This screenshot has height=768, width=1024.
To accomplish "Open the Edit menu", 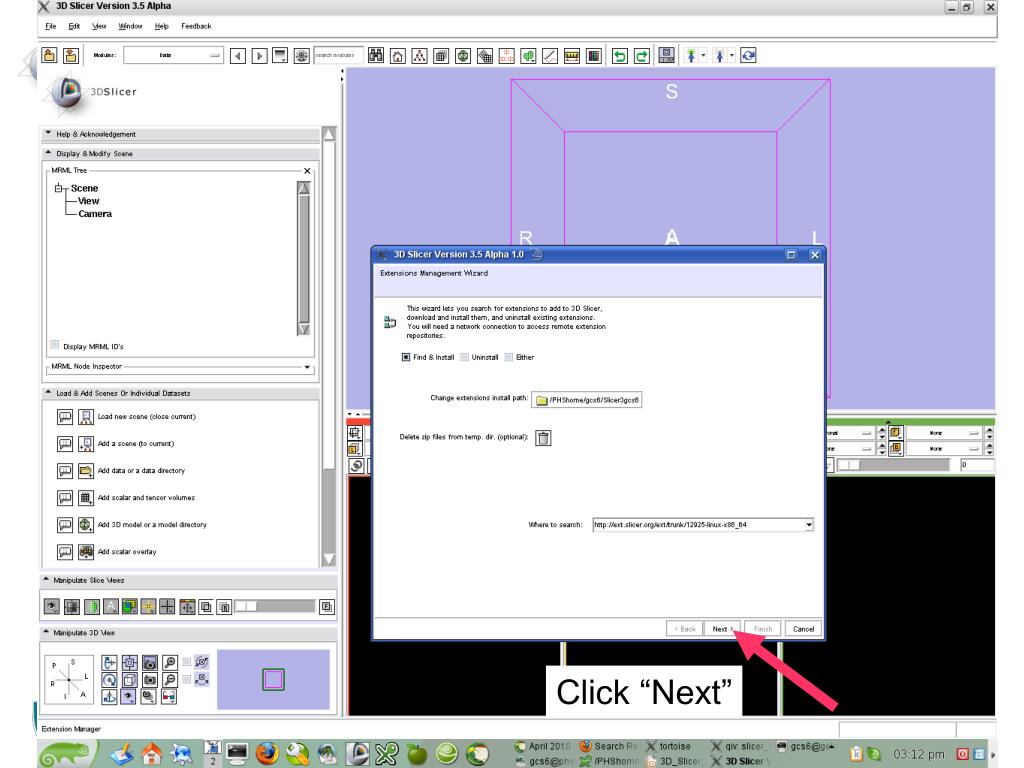I will (74, 26).
